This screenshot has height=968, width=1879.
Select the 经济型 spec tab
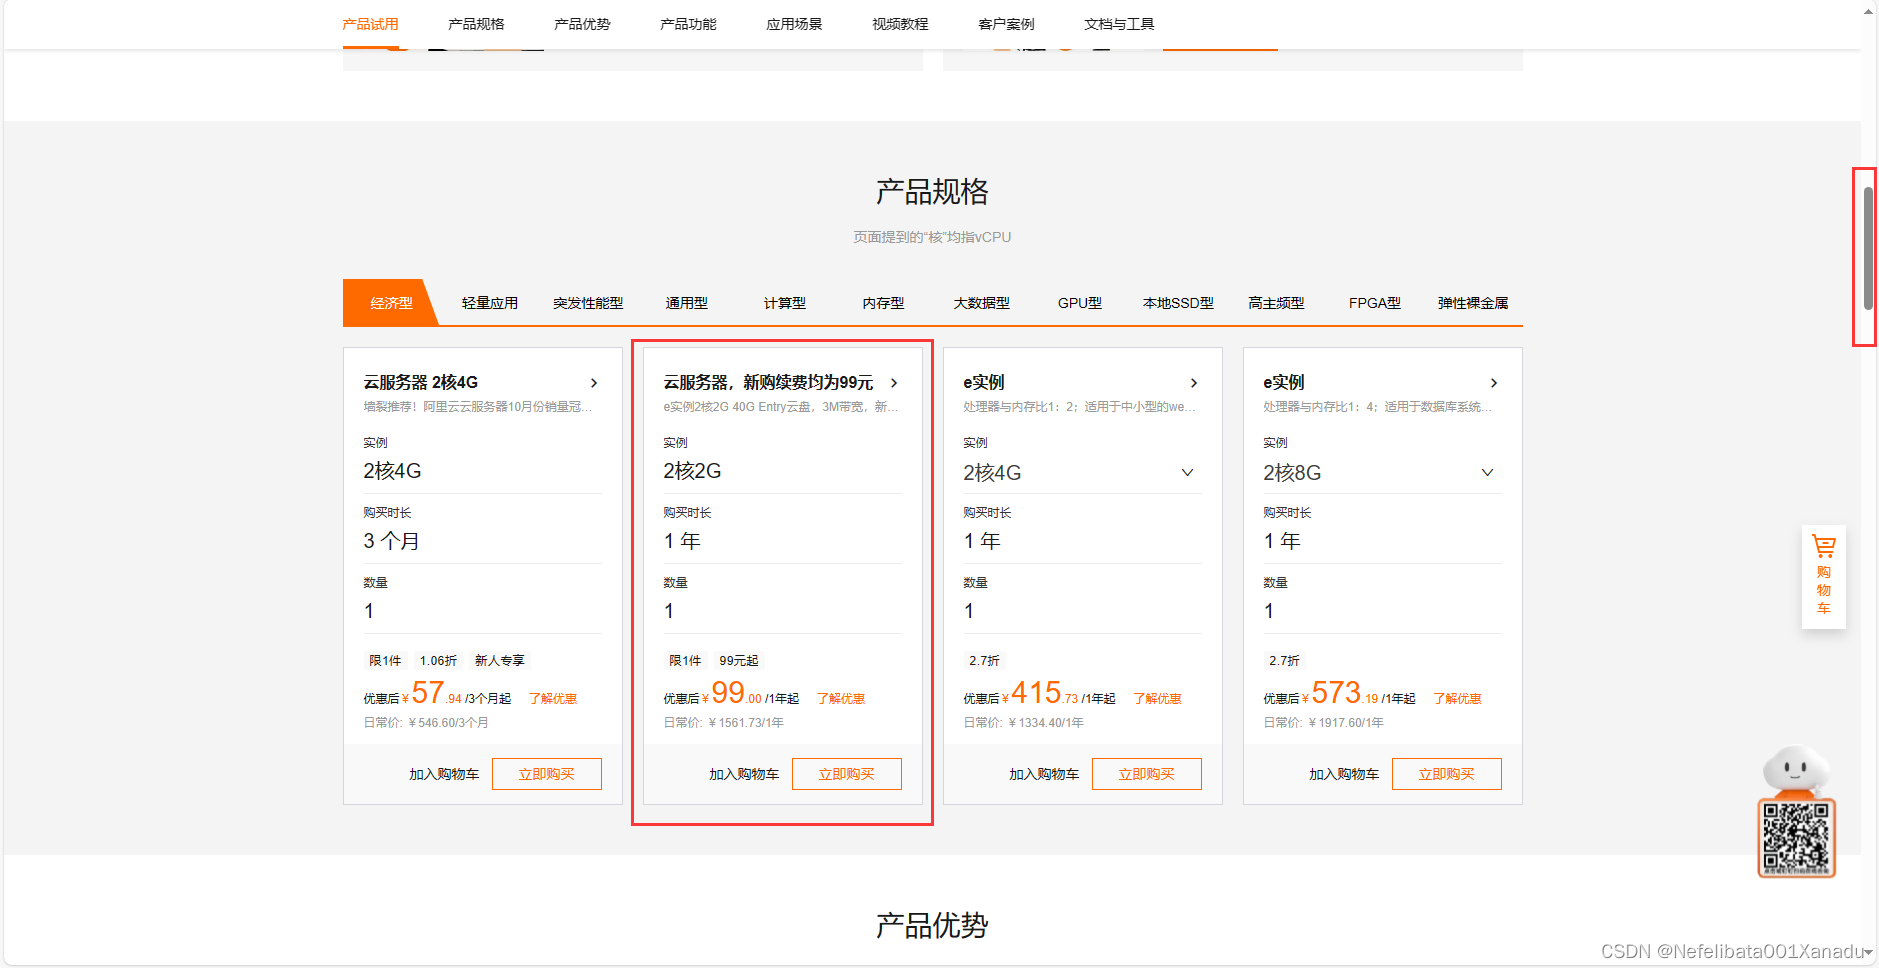pyautogui.click(x=391, y=303)
